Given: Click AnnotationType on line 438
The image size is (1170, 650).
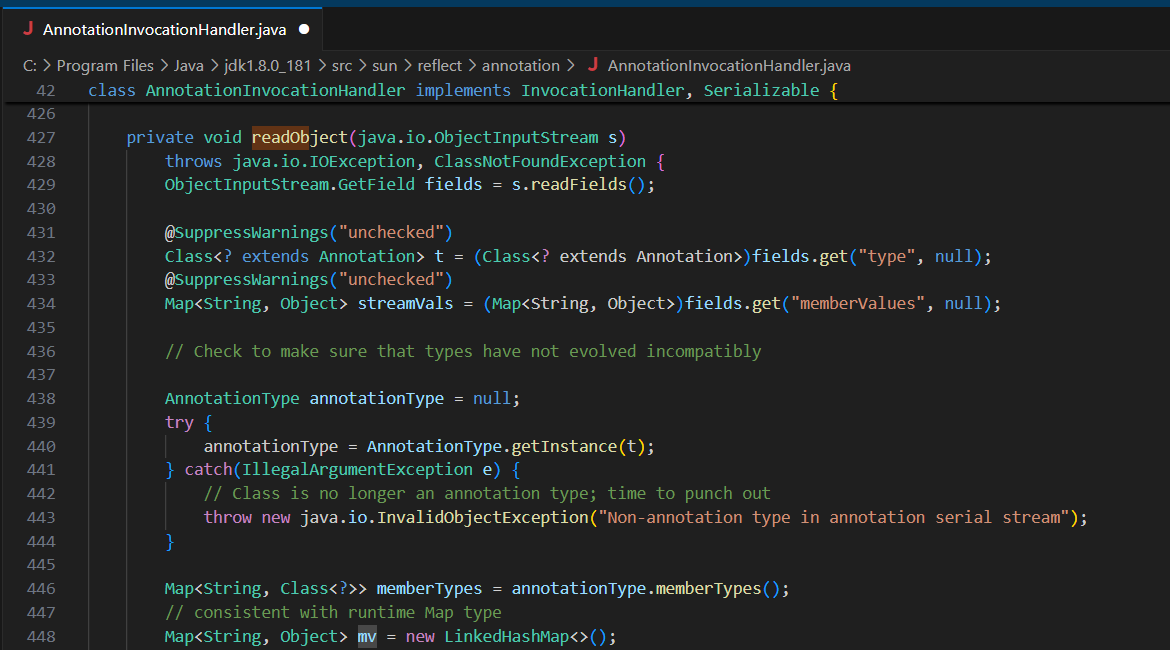Looking at the screenshot, I should [x=232, y=399].
